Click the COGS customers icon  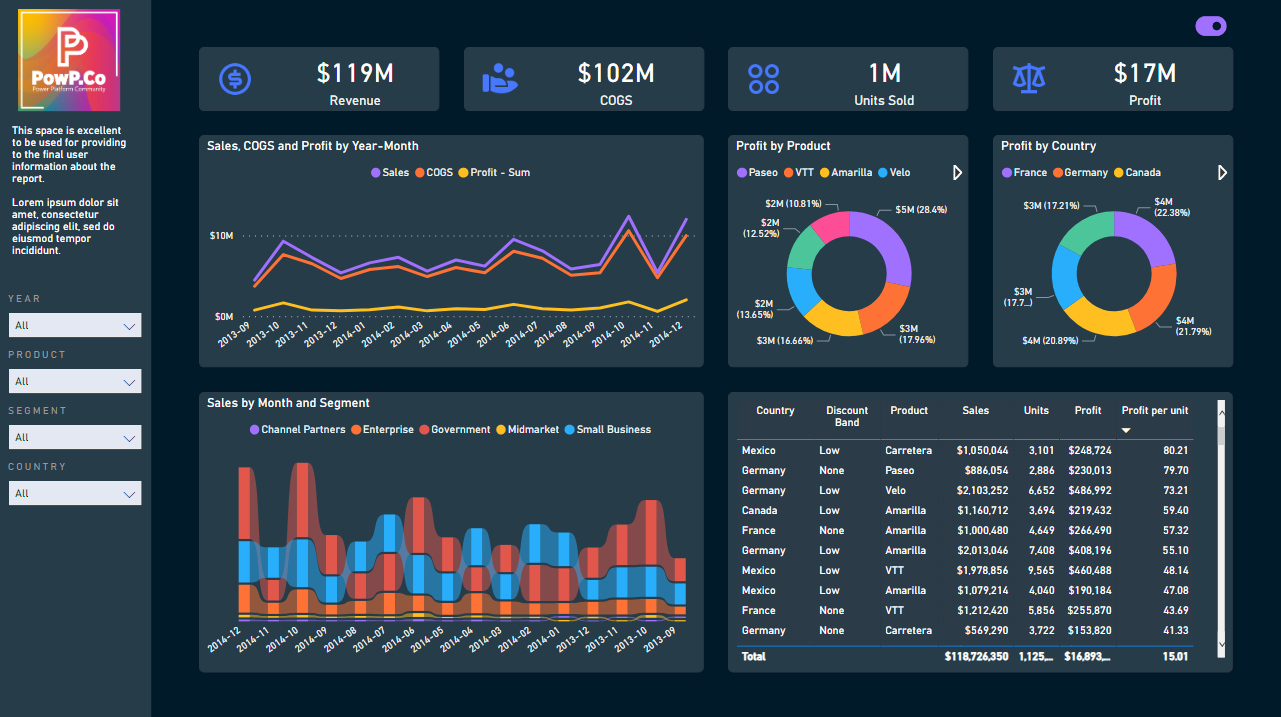pos(499,78)
